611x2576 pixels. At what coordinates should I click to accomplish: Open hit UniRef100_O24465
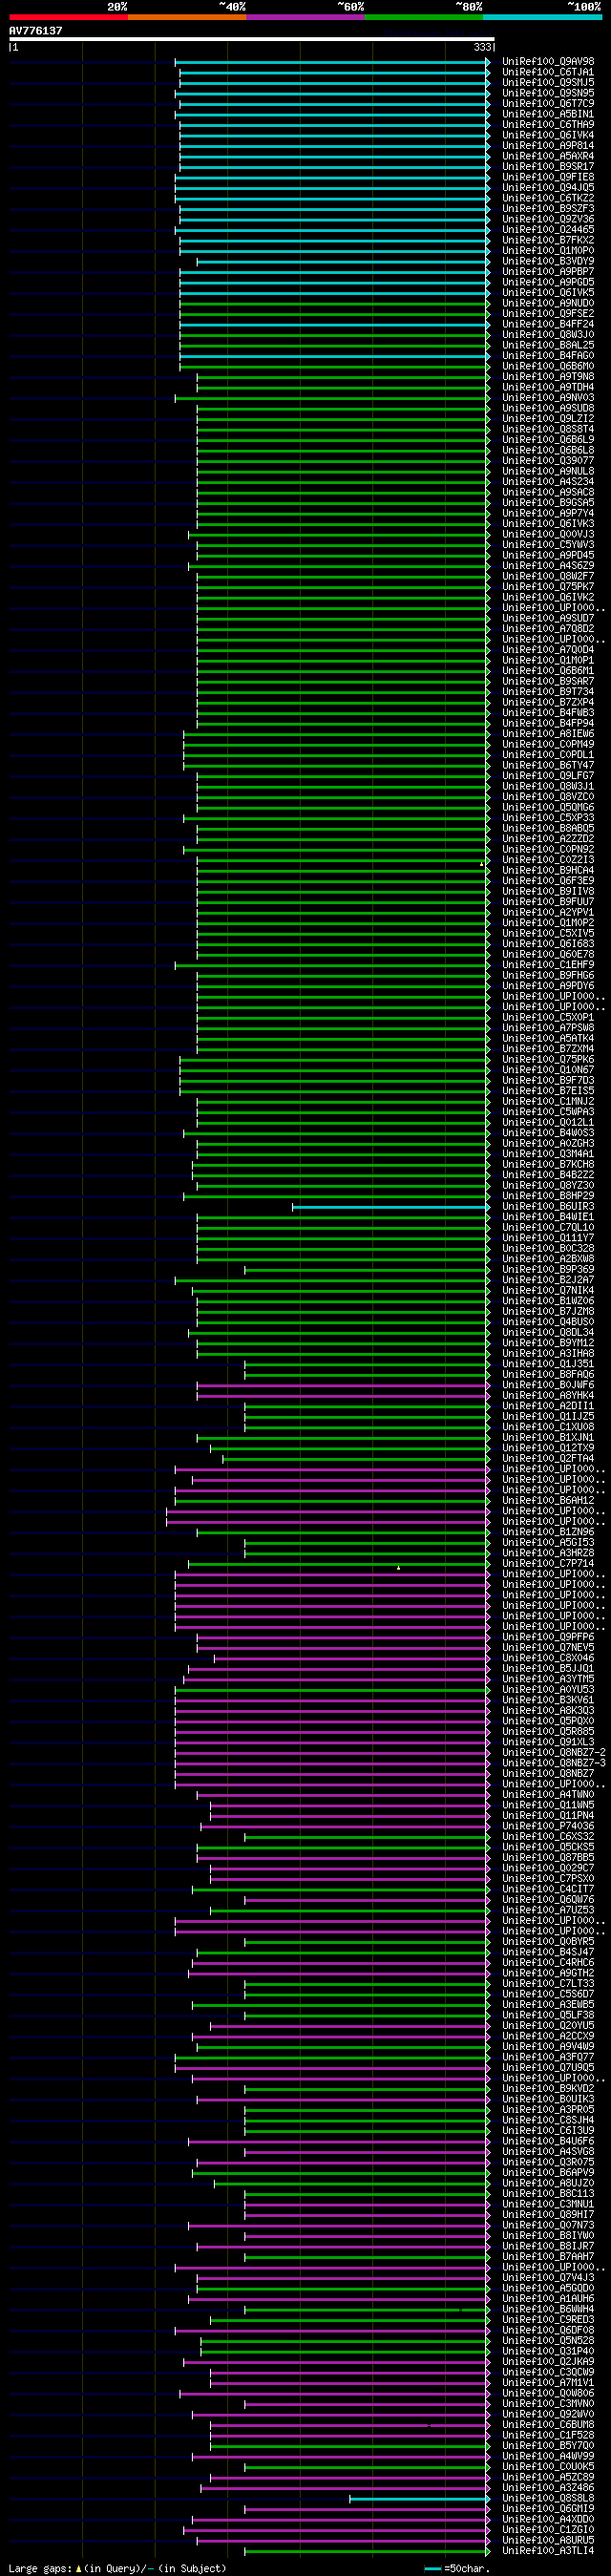pos(548,230)
